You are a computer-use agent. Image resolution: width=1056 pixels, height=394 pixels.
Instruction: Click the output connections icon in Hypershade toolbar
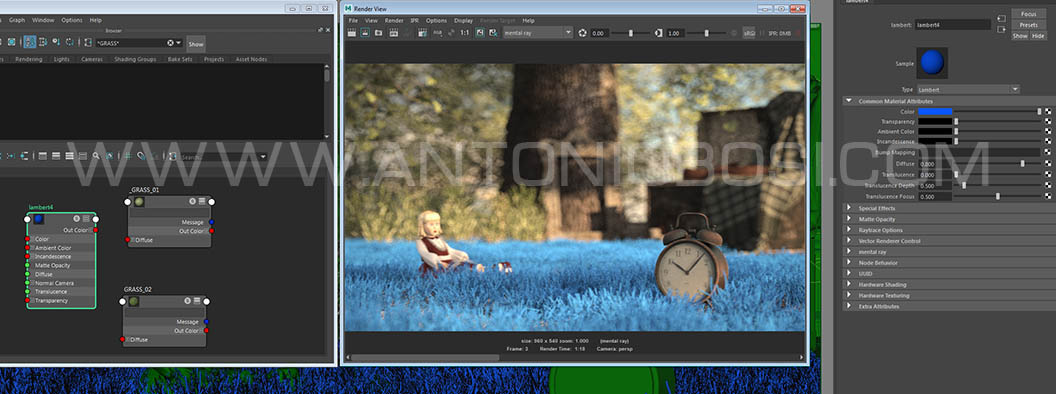[43, 42]
